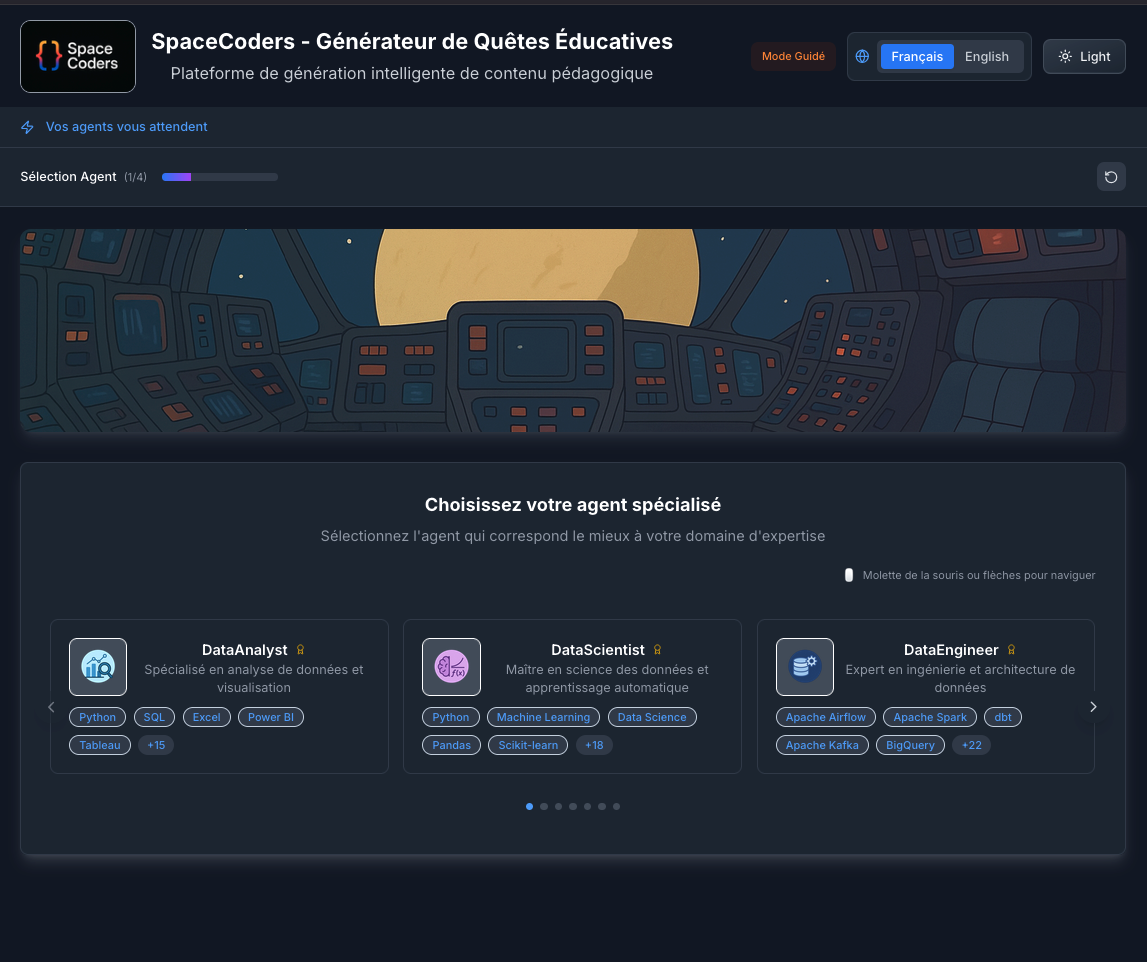Jump to the second carousel page dot
Image resolution: width=1147 pixels, height=962 pixels.
544,806
